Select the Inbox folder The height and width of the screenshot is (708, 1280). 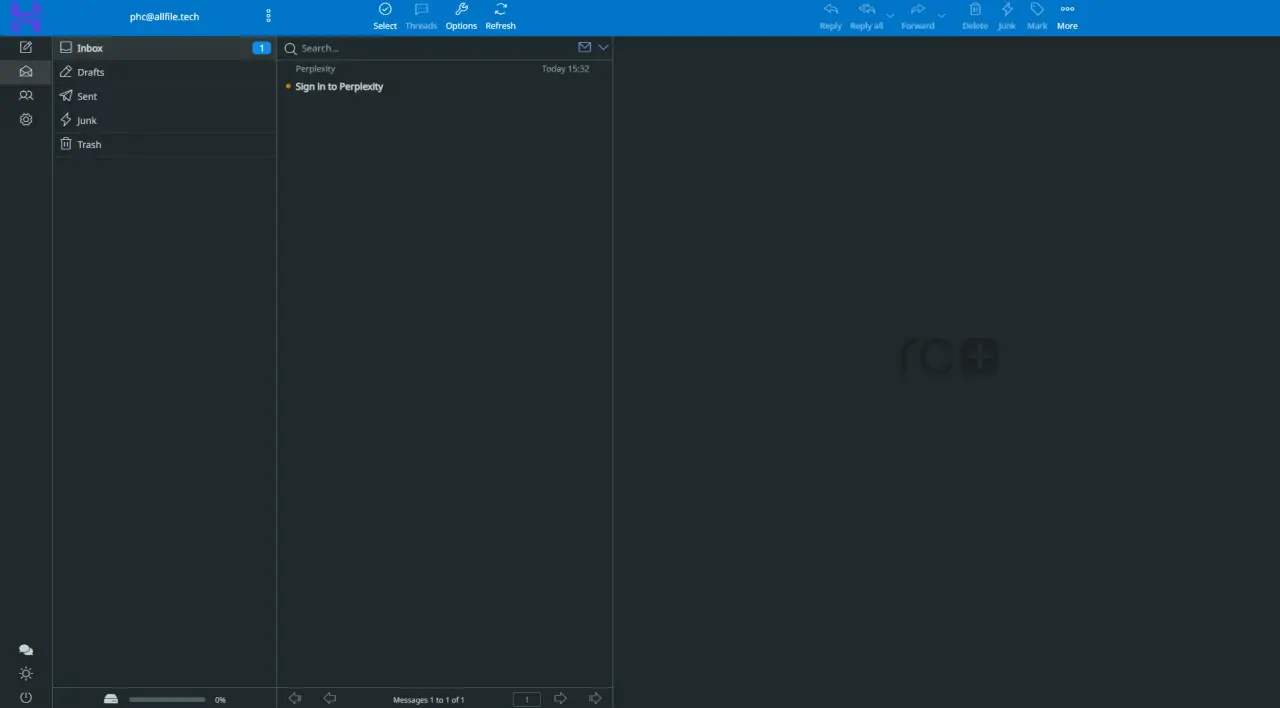[x=165, y=48]
